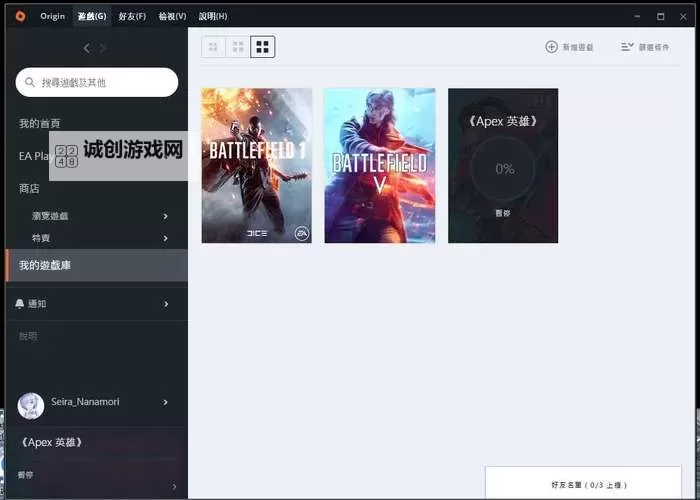
Task: Expand the Seira_Nanamori profile chevron
Action: click(x=166, y=402)
